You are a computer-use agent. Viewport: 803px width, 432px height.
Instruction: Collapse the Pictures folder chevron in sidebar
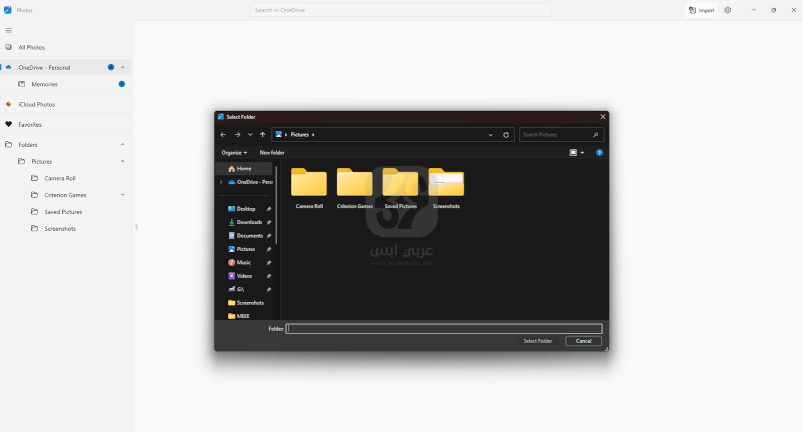pyautogui.click(x=122, y=161)
